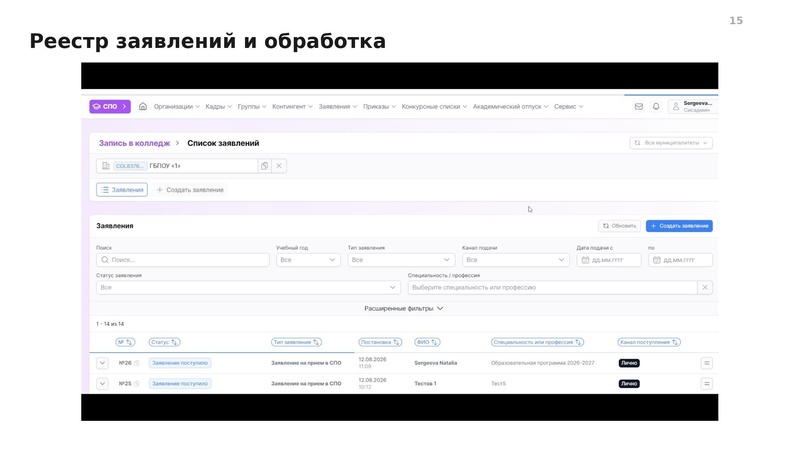Open the Группы menu

[x=252, y=107]
